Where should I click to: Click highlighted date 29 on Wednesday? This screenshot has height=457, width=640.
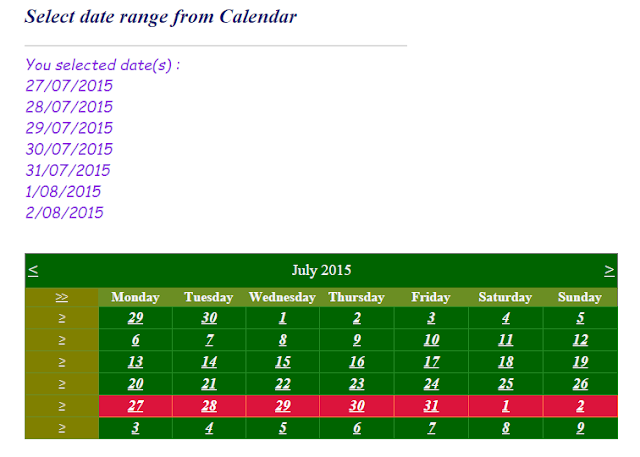(282, 406)
